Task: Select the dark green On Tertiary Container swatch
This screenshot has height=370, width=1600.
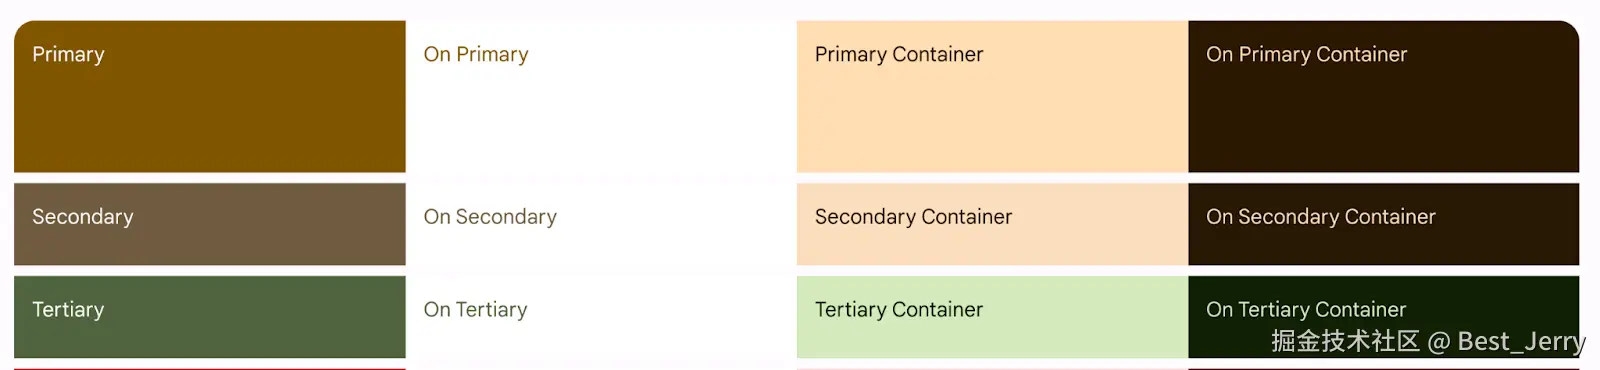Action: point(1384,317)
